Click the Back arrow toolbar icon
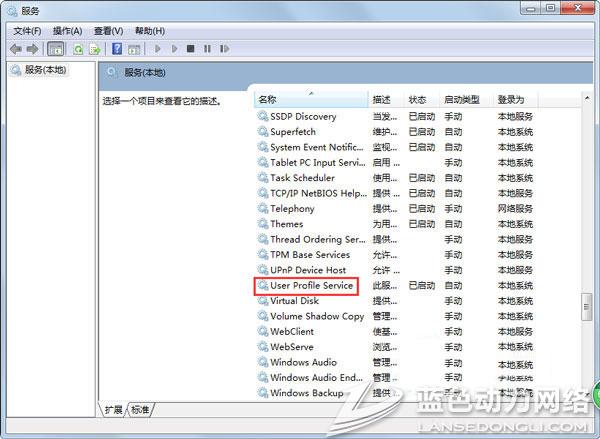600x439 pixels. (x=16, y=48)
